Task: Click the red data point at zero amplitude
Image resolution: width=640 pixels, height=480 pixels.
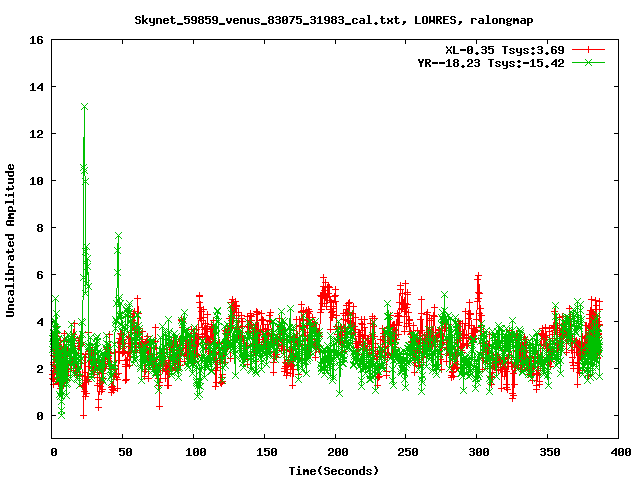Action: 83,416
